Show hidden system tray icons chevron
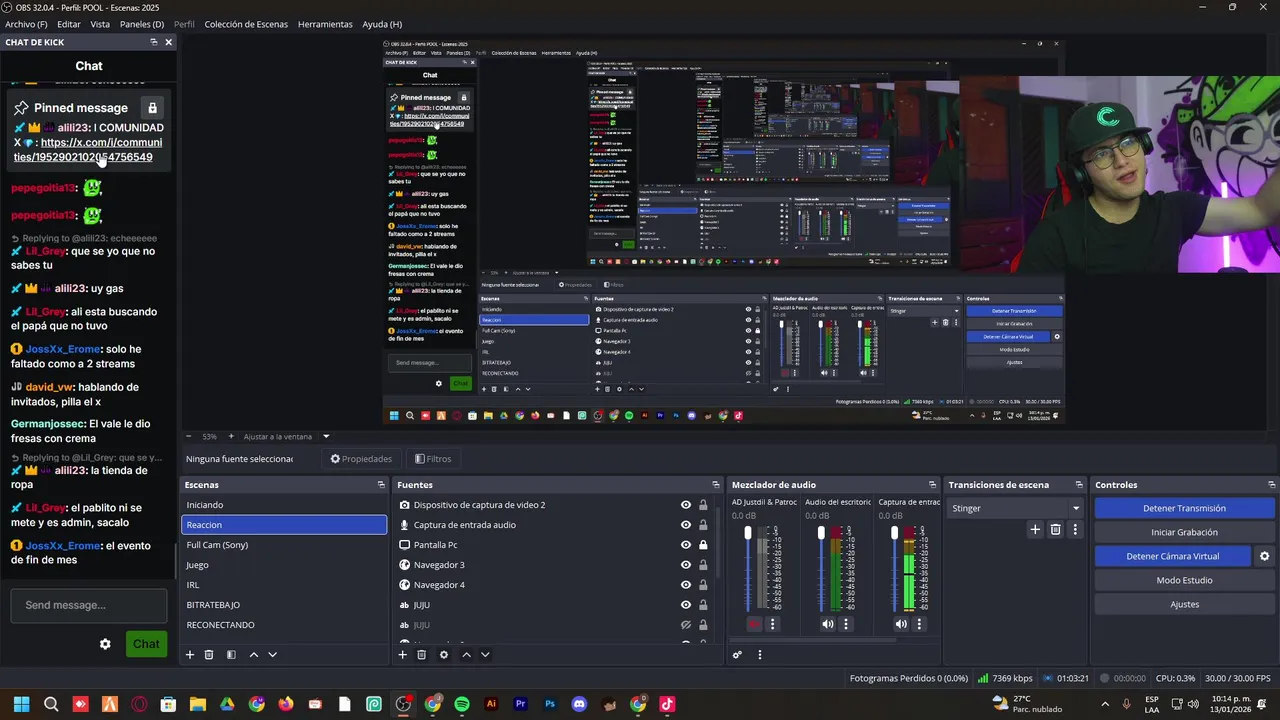 [x=1105, y=704]
